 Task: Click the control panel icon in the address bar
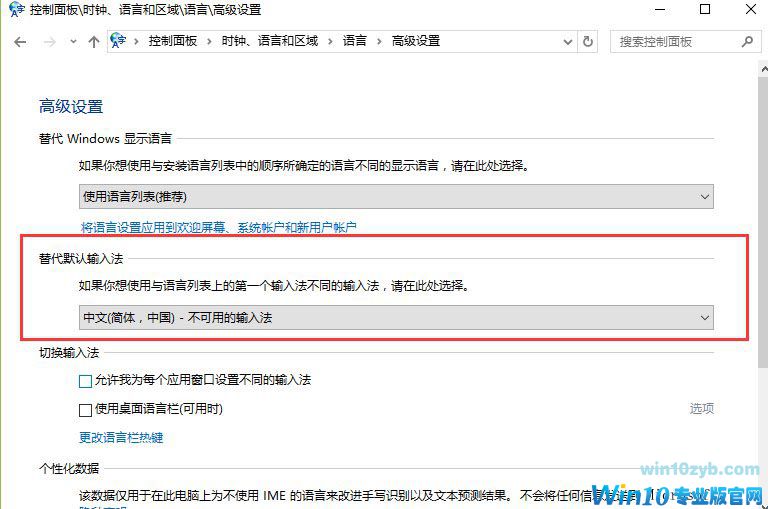coord(118,40)
